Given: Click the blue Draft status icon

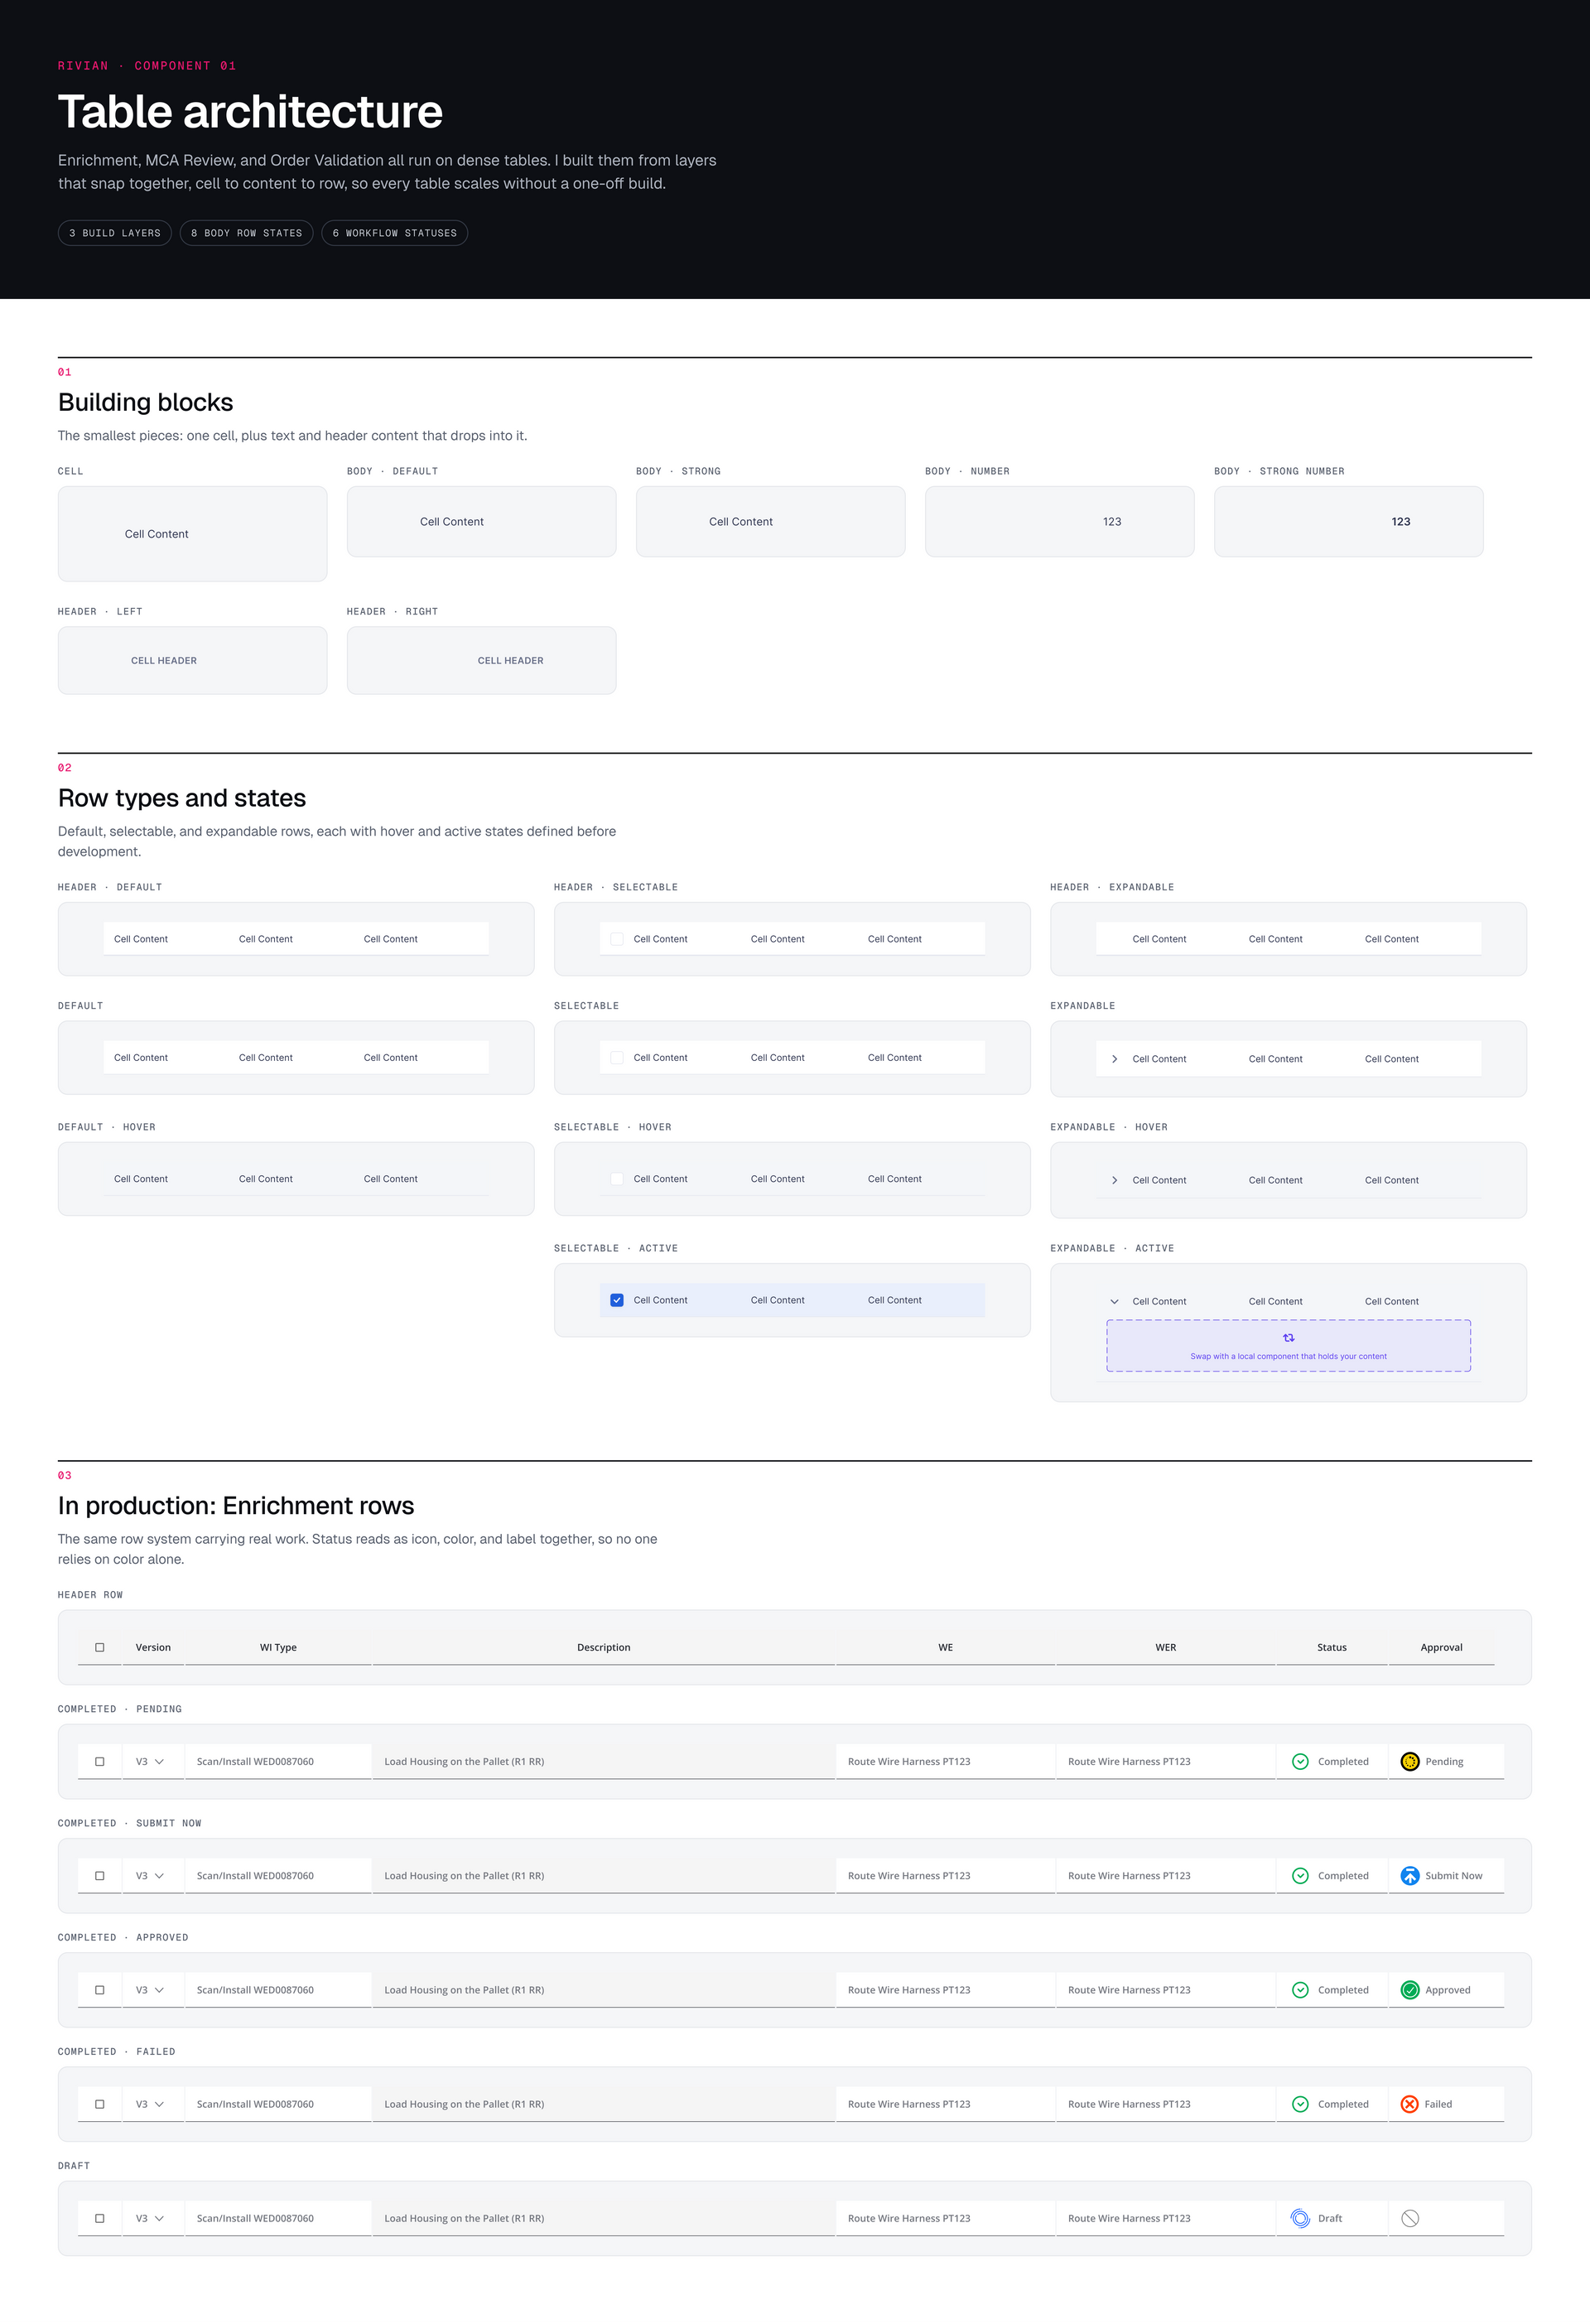Looking at the screenshot, I should [x=1300, y=2217].
